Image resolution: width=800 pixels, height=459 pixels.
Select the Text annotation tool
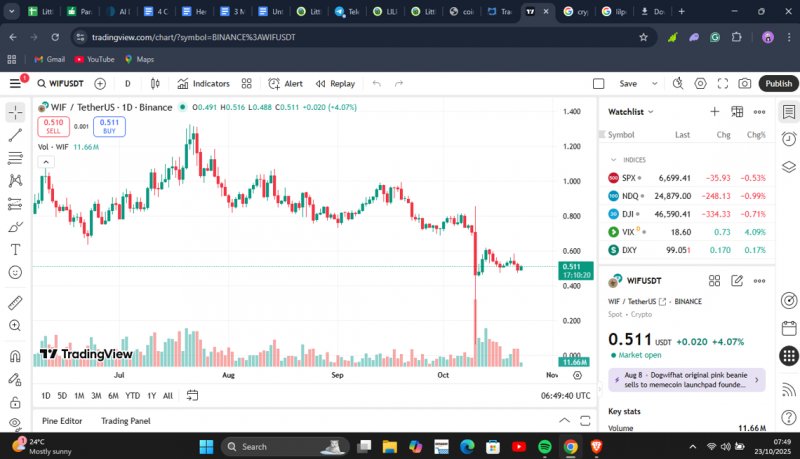15,249
